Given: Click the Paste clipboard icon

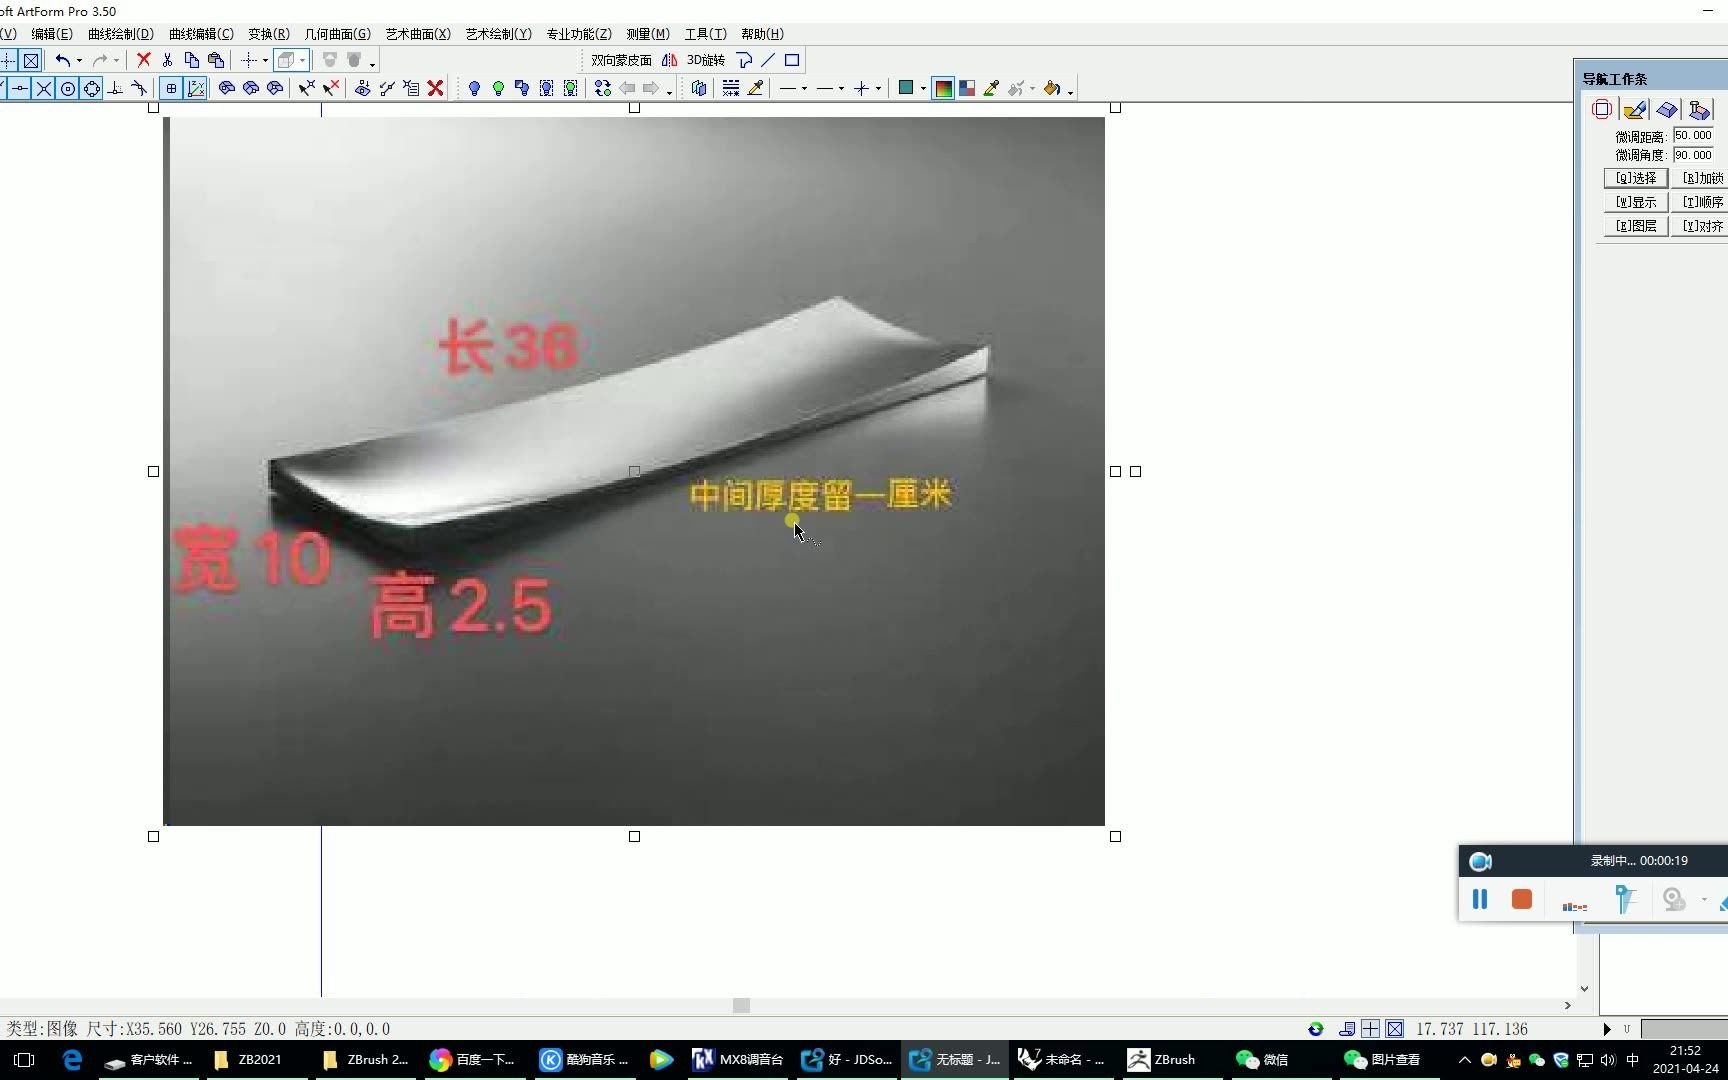Looking at the screenshot, I should coord(215,60).
